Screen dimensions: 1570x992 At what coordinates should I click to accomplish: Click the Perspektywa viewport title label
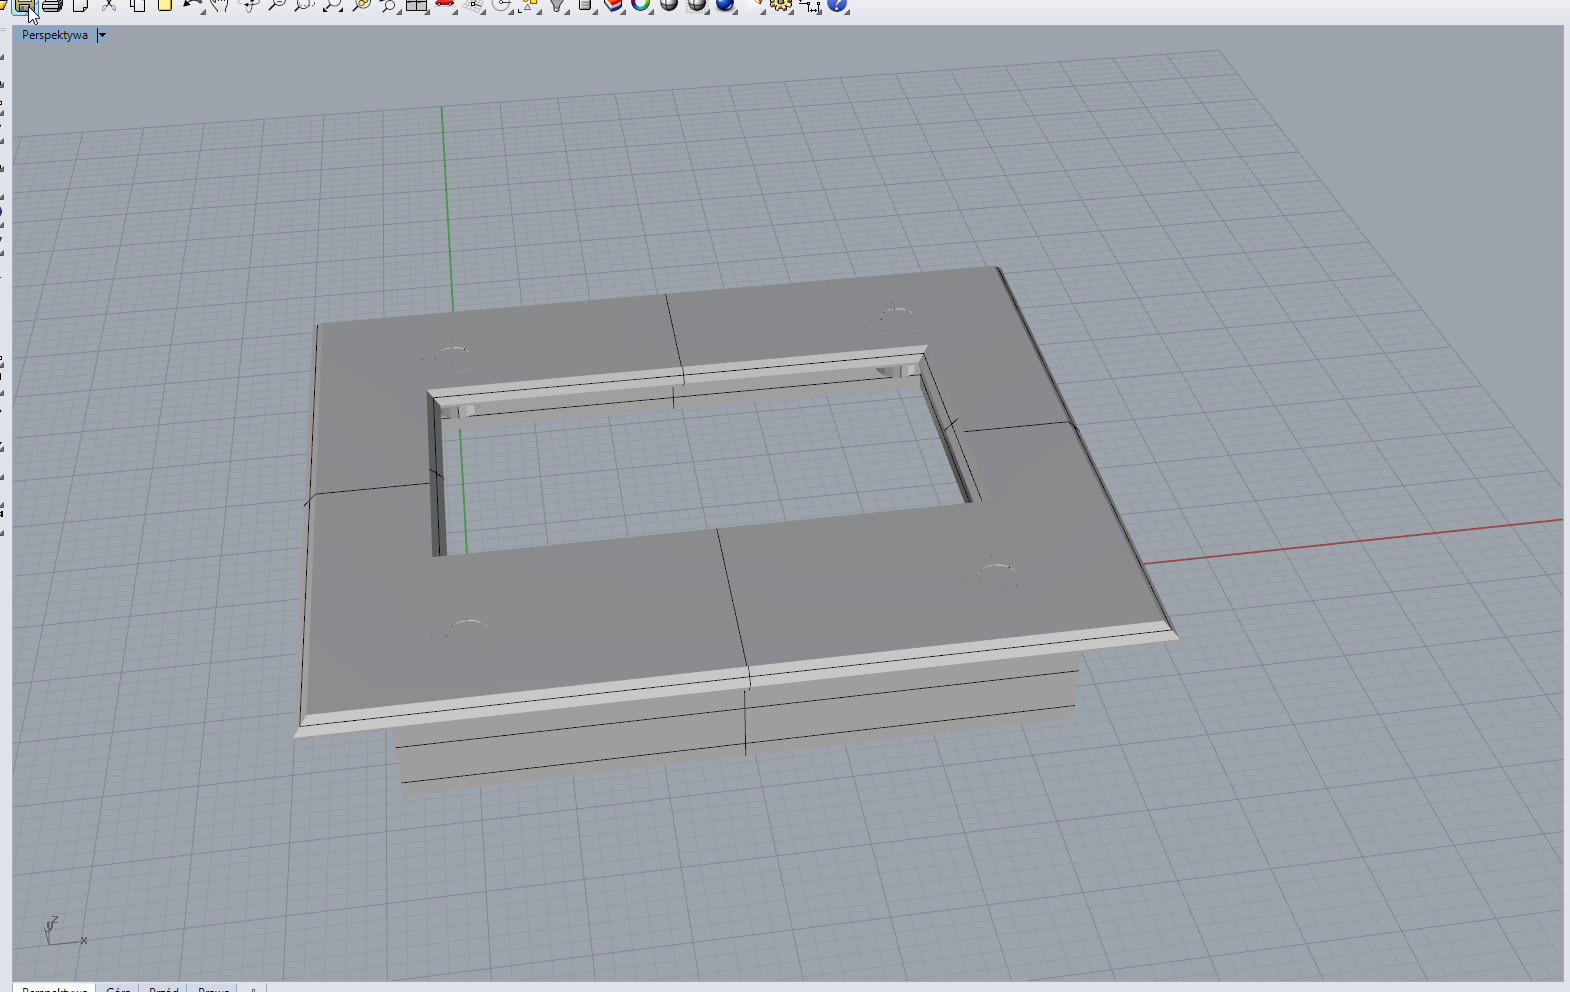[x=54, y=35]
